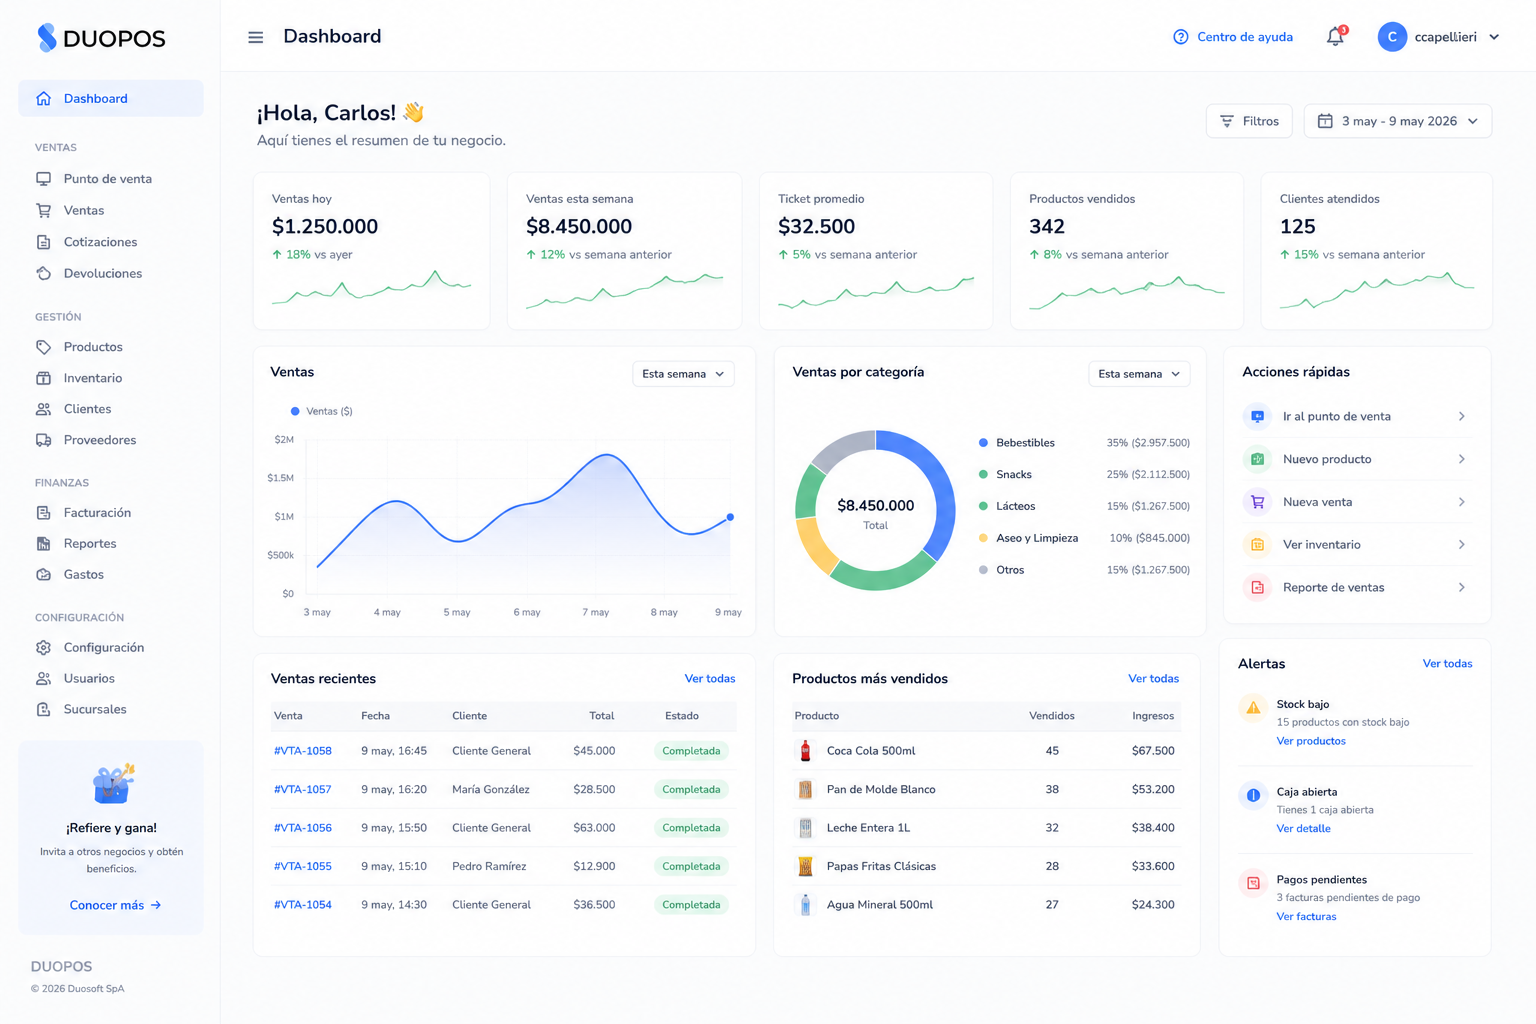Click the Coca Cola 500ml product thumbnail

click(x=805, y=751)
